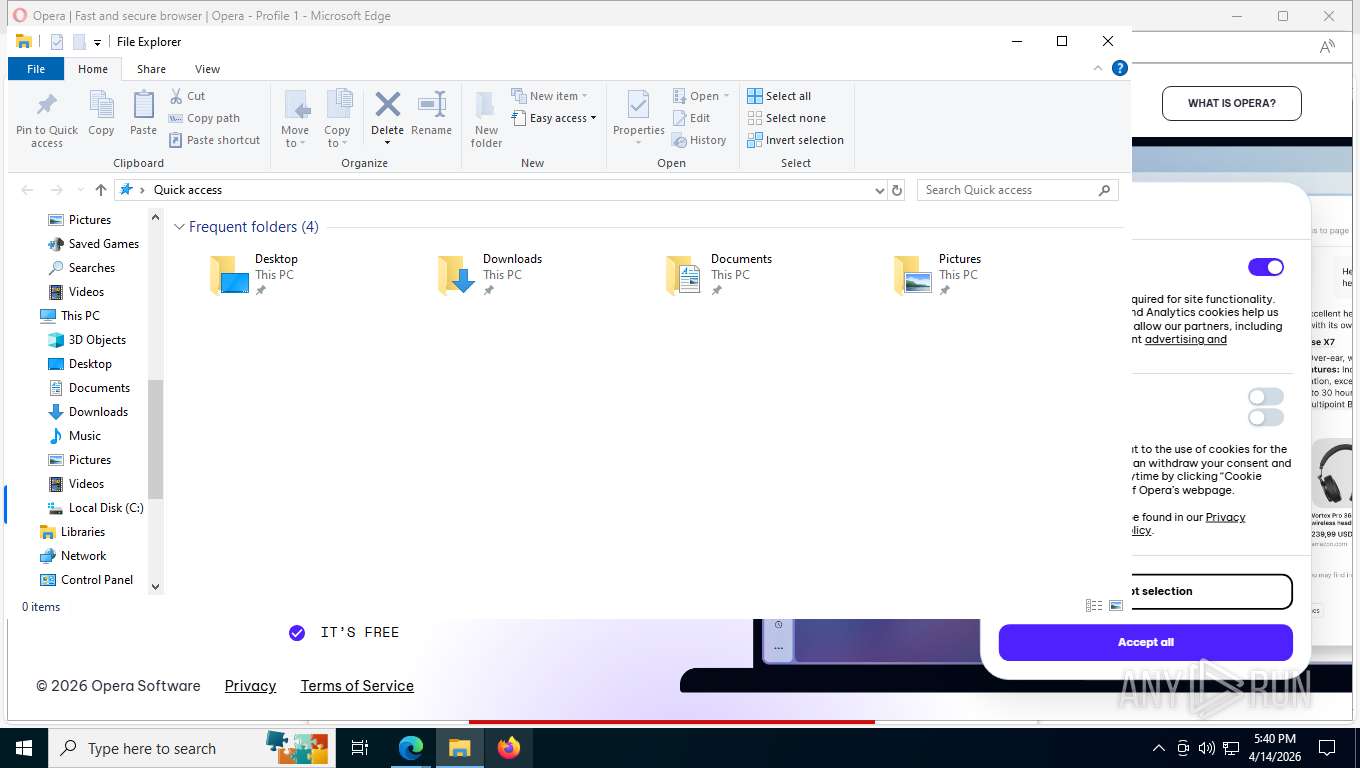The width and height of the screenshot is (1360, 768).
Task: Open address bar history dropdown
Action: pyautogui.click(x=879, y=190)
